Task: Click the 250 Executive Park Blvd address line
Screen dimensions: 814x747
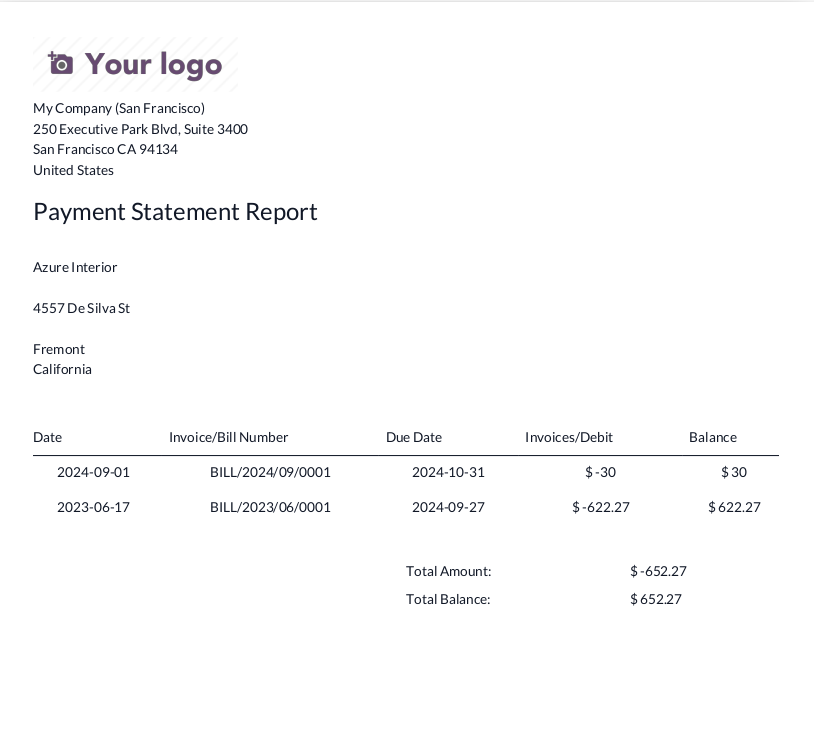Action: click(x=140, y=129)
